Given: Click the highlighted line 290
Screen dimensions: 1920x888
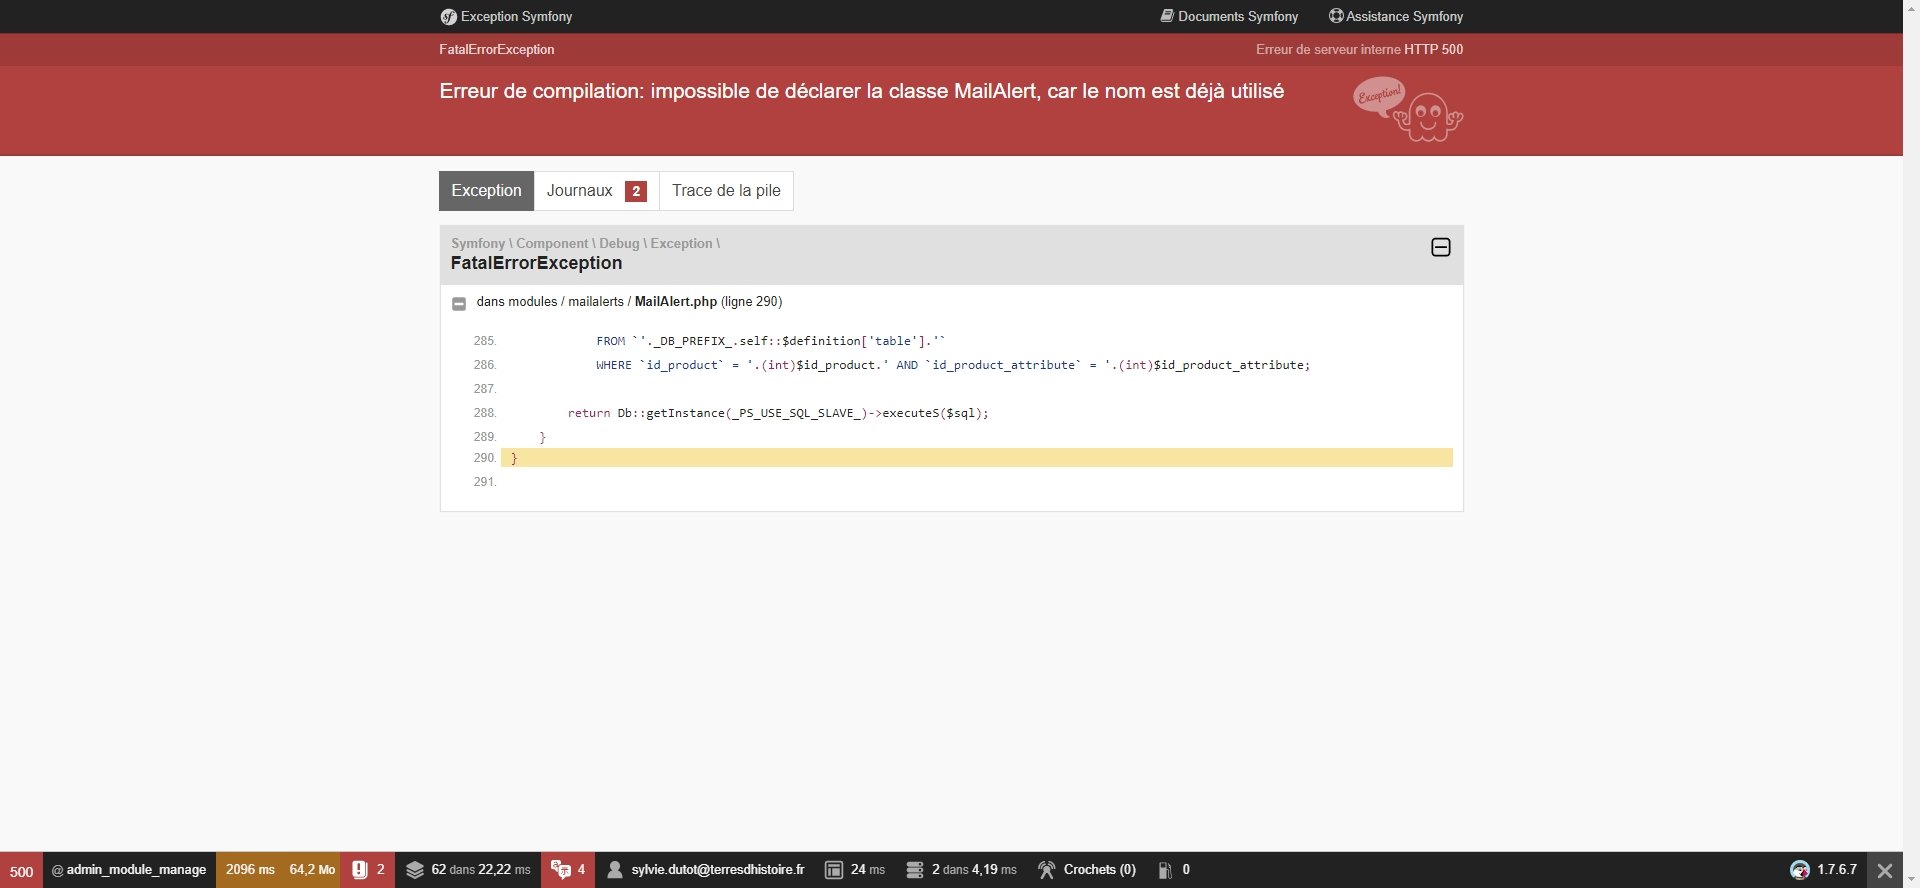Looking at the screenshot, I should tap(976, 458).
